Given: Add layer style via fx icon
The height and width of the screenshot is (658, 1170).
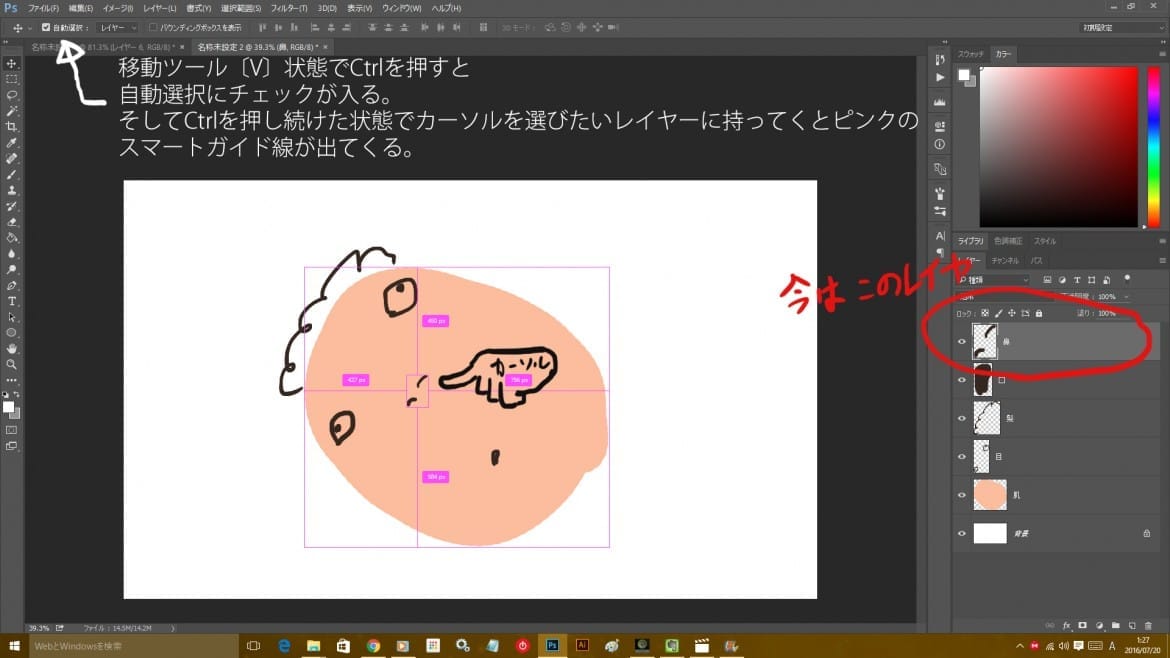Looking at the screenshot, I should pyautogui.click(x=1067, y=625).
